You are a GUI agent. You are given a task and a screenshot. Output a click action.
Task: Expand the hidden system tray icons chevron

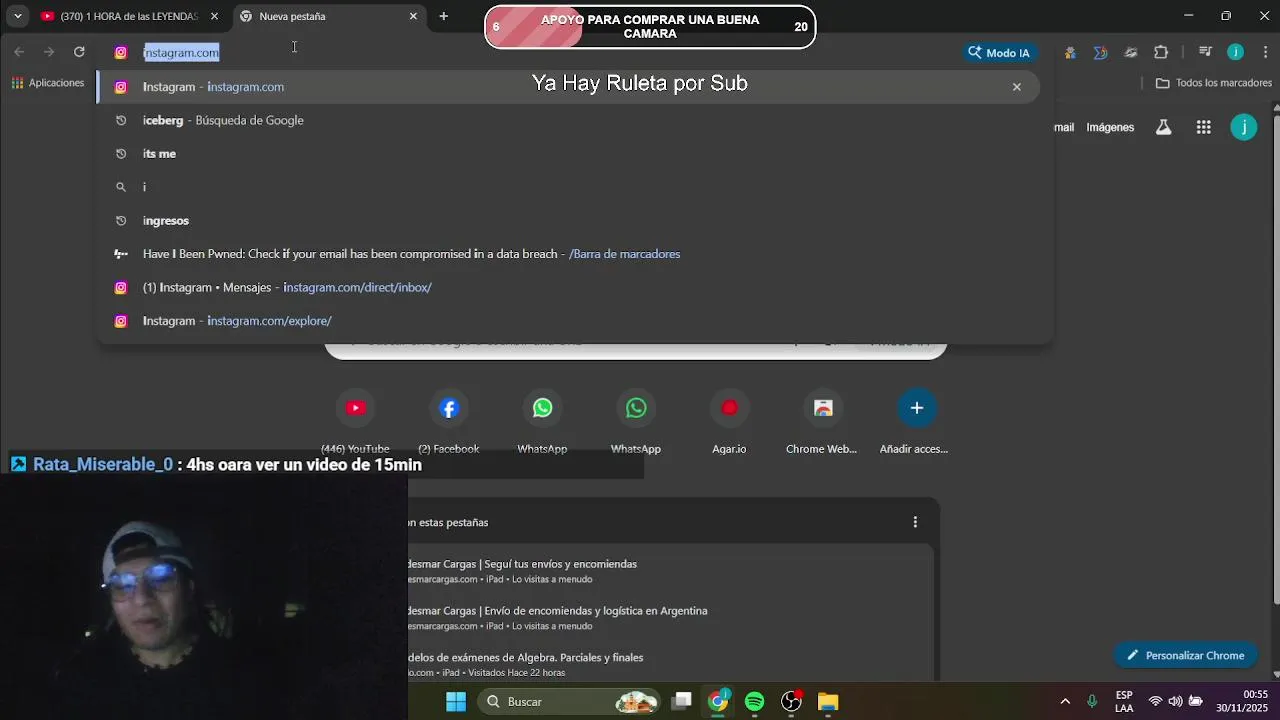tap(1065, 701)
